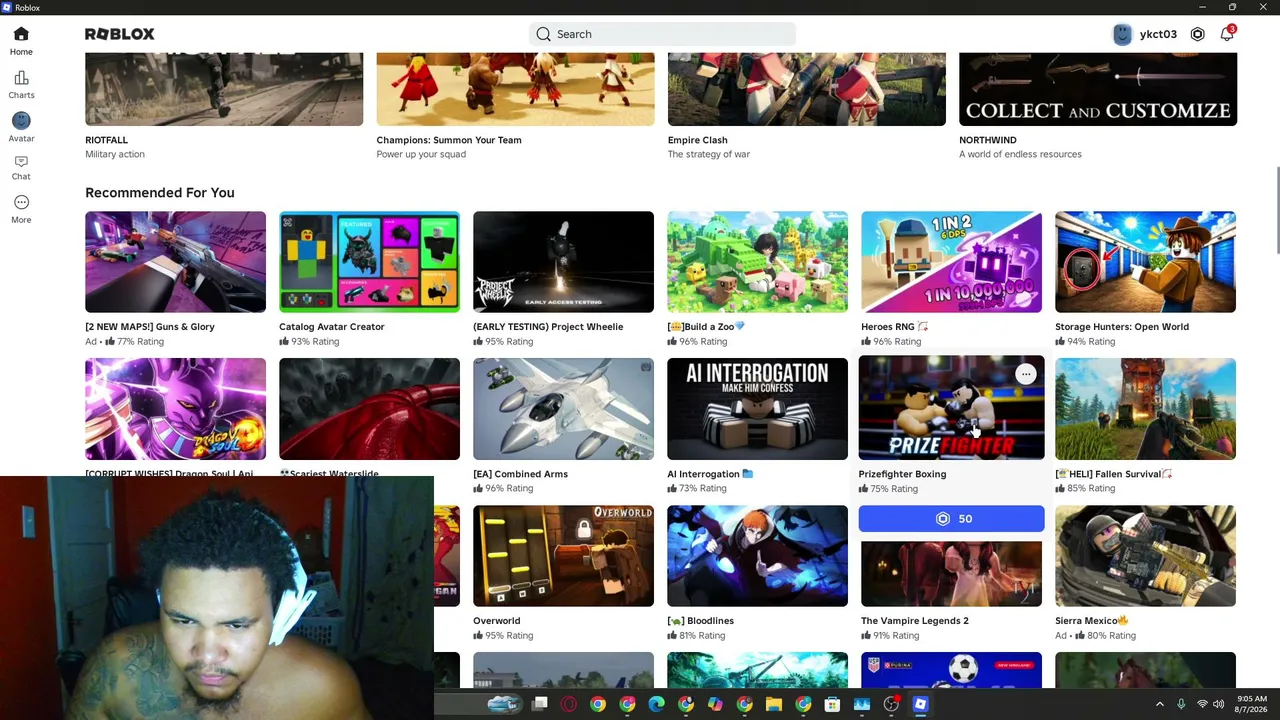Click the Bloodlines title text

click(700, 621)
